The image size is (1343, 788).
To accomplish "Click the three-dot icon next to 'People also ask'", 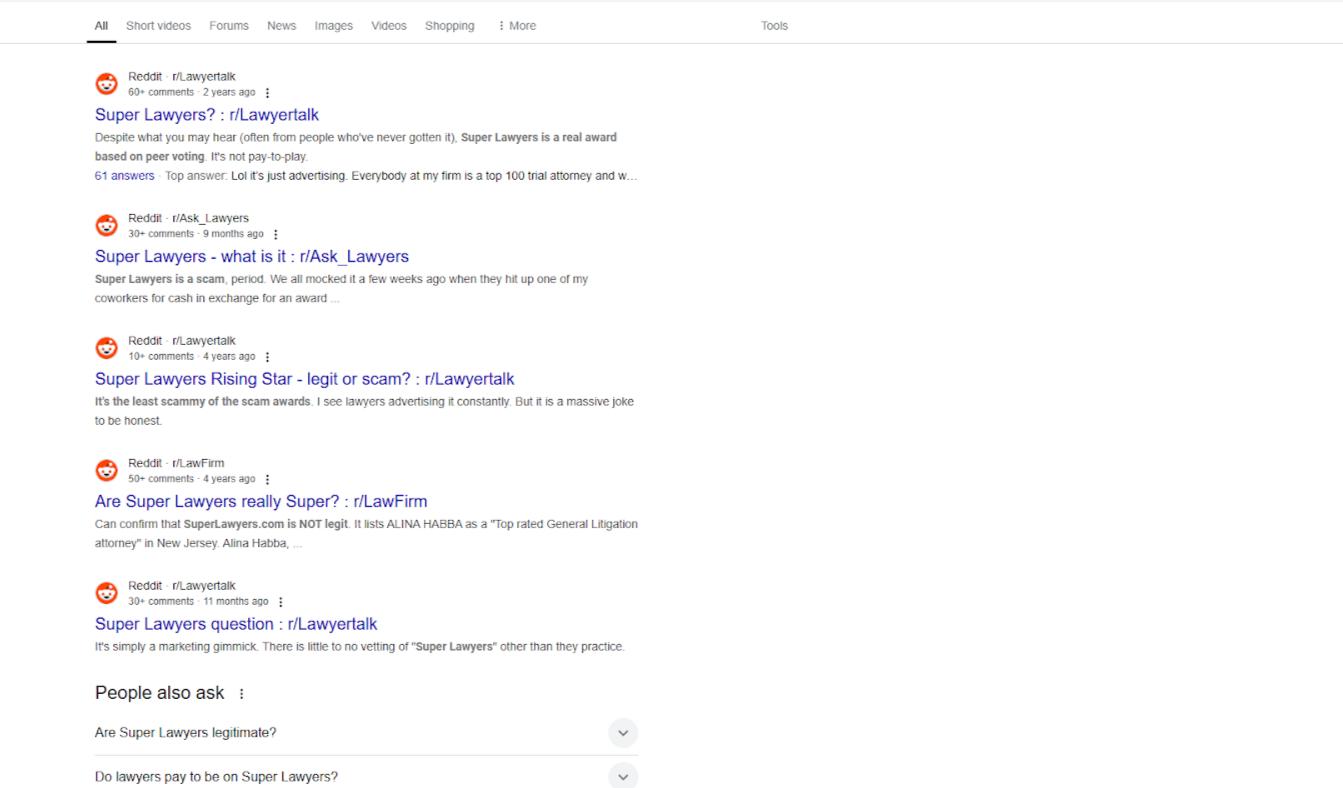I will pyautogui.click(x=241, y=694).
